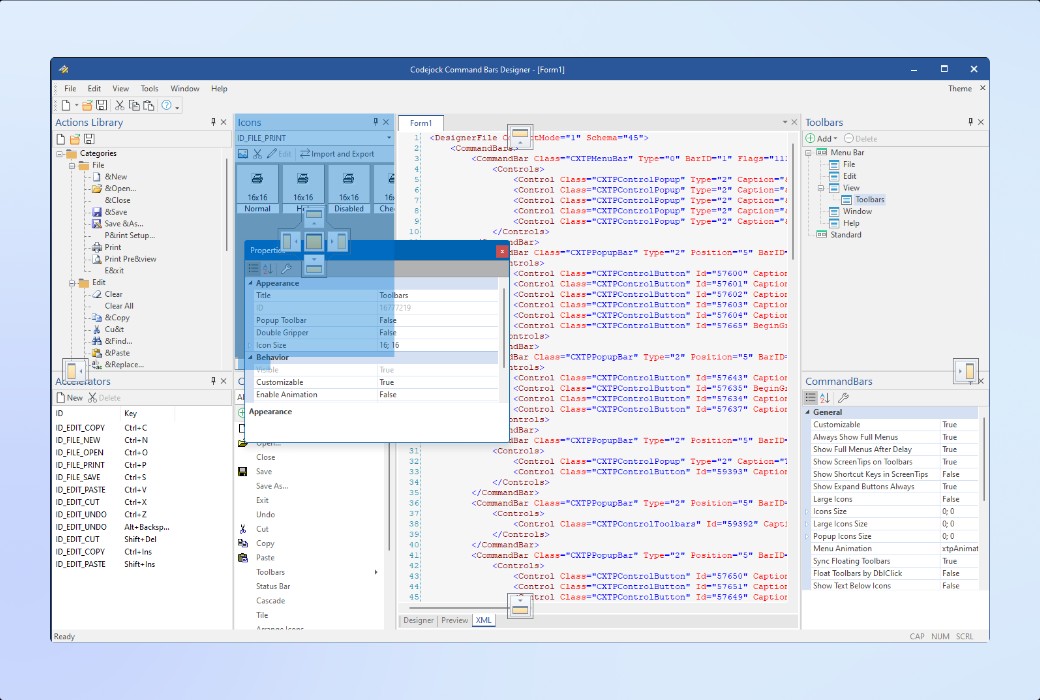
Task: Collapse the File folder in Actions Library
Action: 72,165
